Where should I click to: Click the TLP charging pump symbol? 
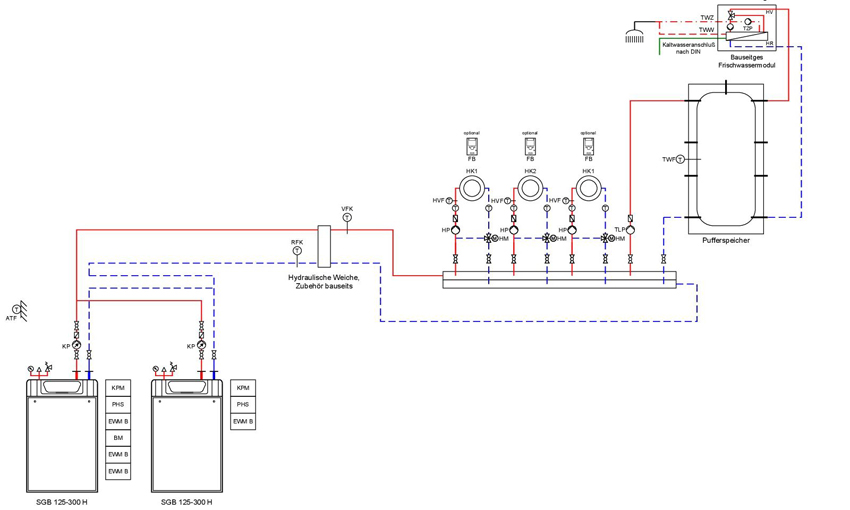[x=630, y=230]
